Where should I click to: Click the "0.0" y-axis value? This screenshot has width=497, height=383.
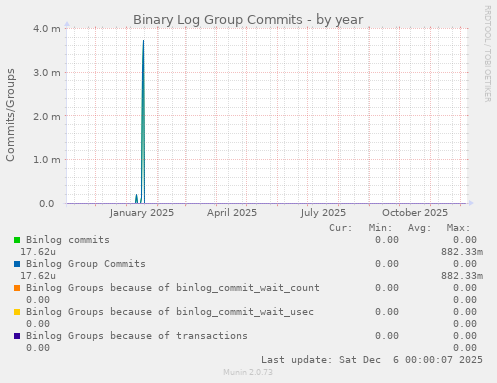[x=47, y=203]
